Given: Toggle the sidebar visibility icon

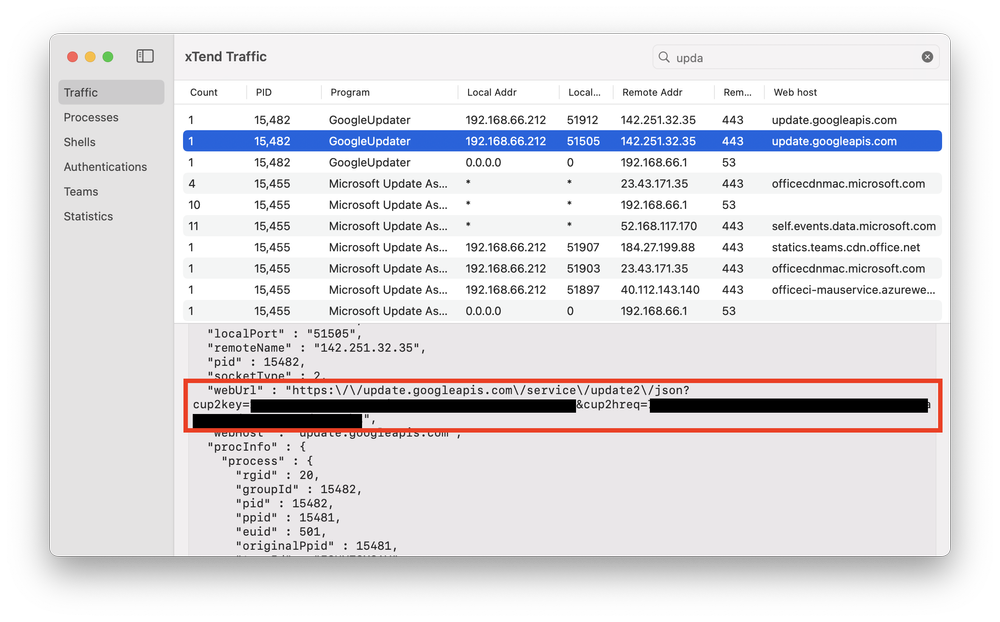Looking at the screenshot, I should pos(145,56).
